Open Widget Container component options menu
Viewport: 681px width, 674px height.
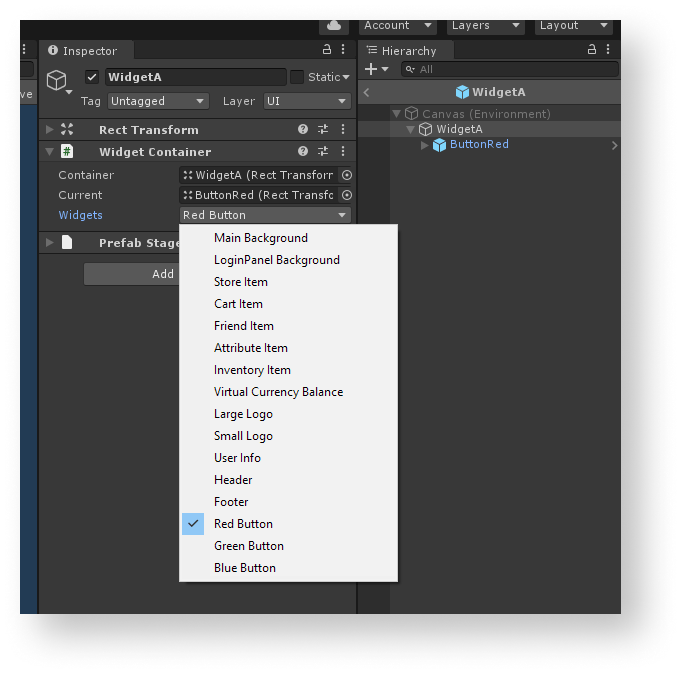point(343,151)
